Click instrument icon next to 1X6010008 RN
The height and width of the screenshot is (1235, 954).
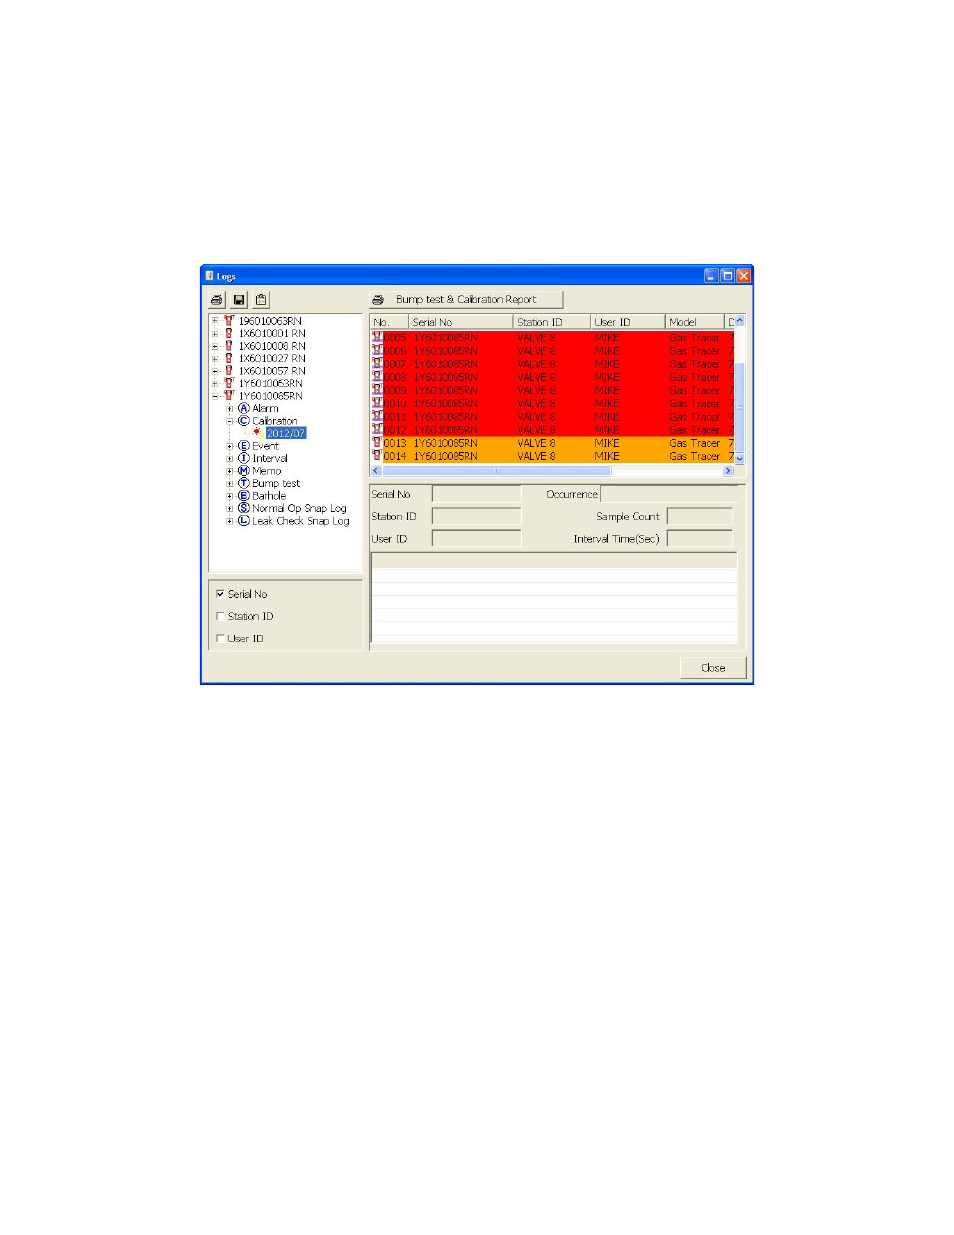(x=229, y=346)
